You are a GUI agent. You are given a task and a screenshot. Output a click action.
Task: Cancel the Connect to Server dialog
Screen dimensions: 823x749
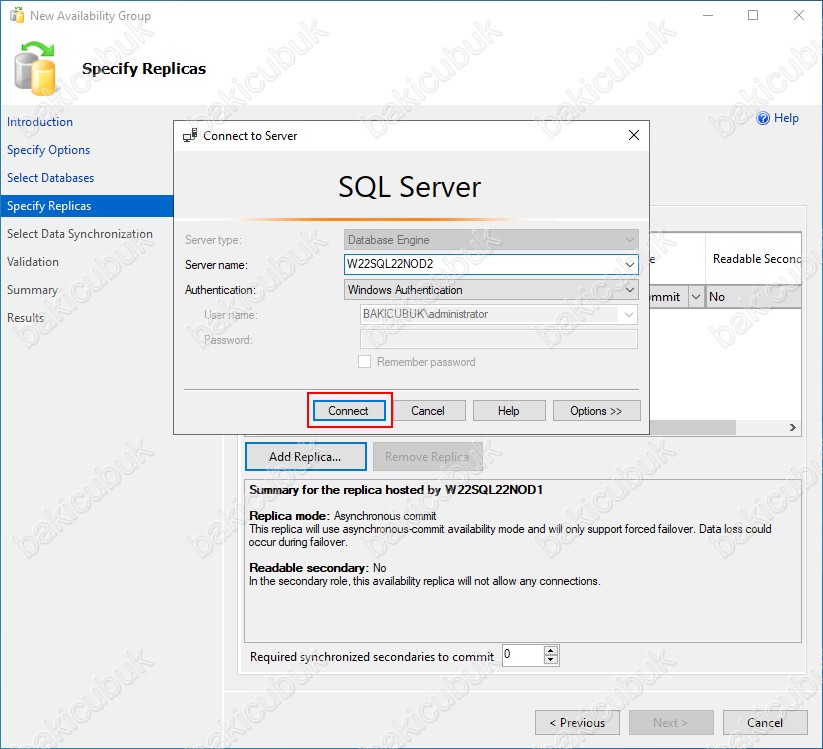[x=428, y=410]
